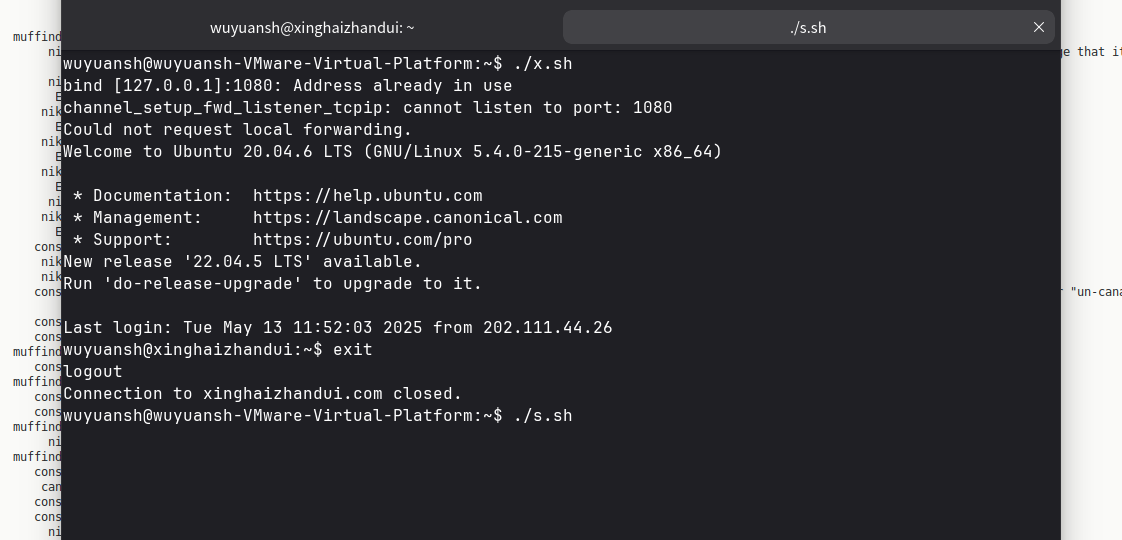This screenshot has height=540, width=1122.
Task: Select the ./s.sh tab
Action: click(807, 28)
